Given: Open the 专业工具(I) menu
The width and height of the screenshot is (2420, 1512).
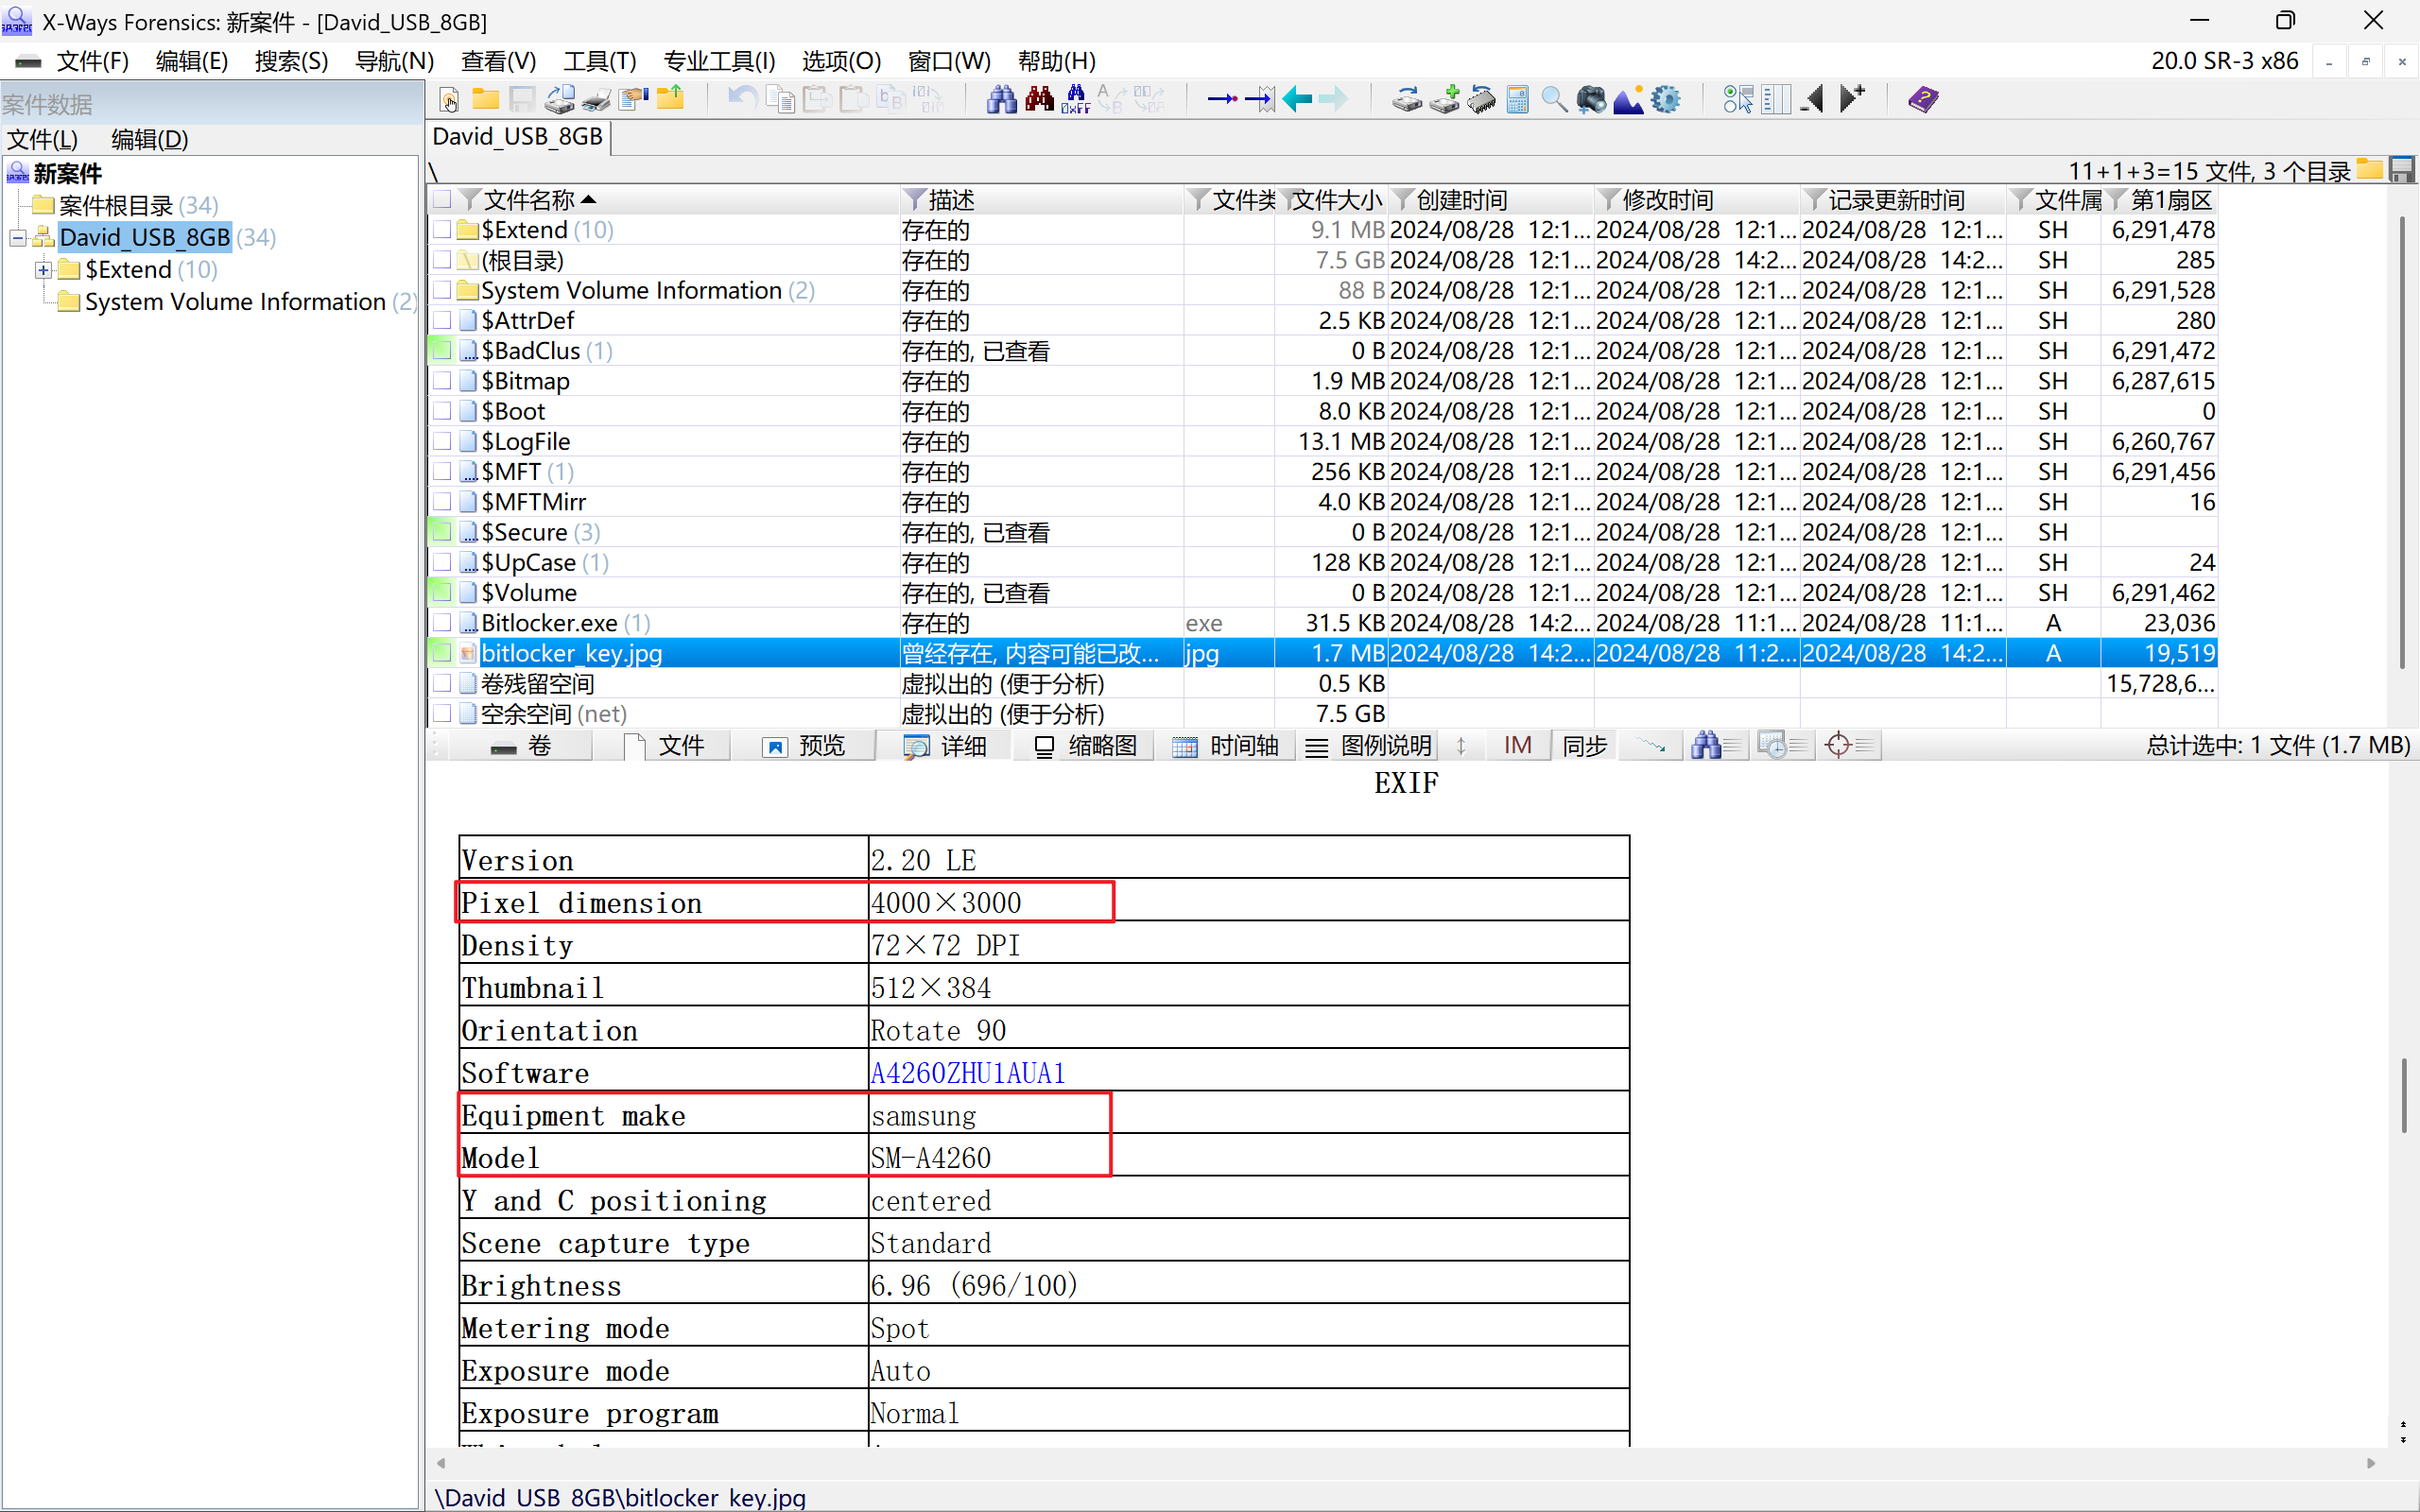Looking at the screenshot, I should [718, 61].
